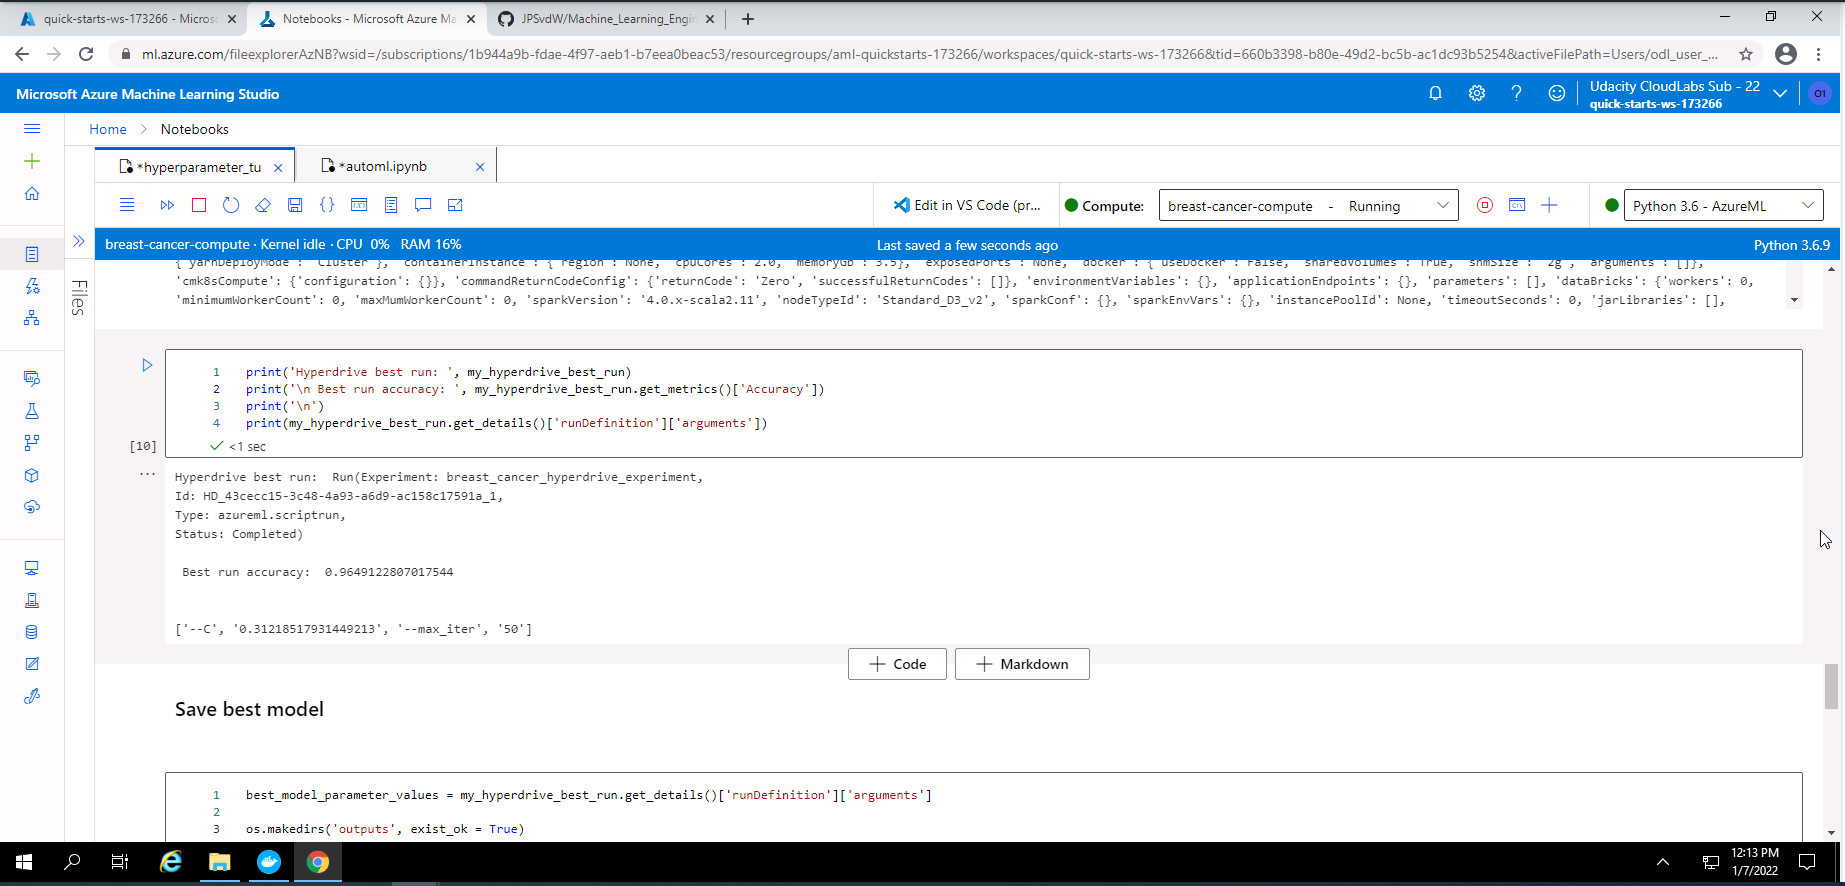
Task: Stop the compute instance red circle icon
Action: pyautogui.click(x=1485, y=205)
